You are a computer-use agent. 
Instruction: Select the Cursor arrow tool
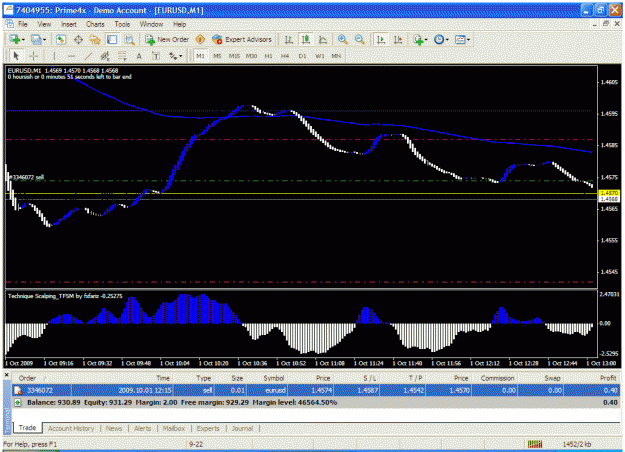(x=16, y=56)
